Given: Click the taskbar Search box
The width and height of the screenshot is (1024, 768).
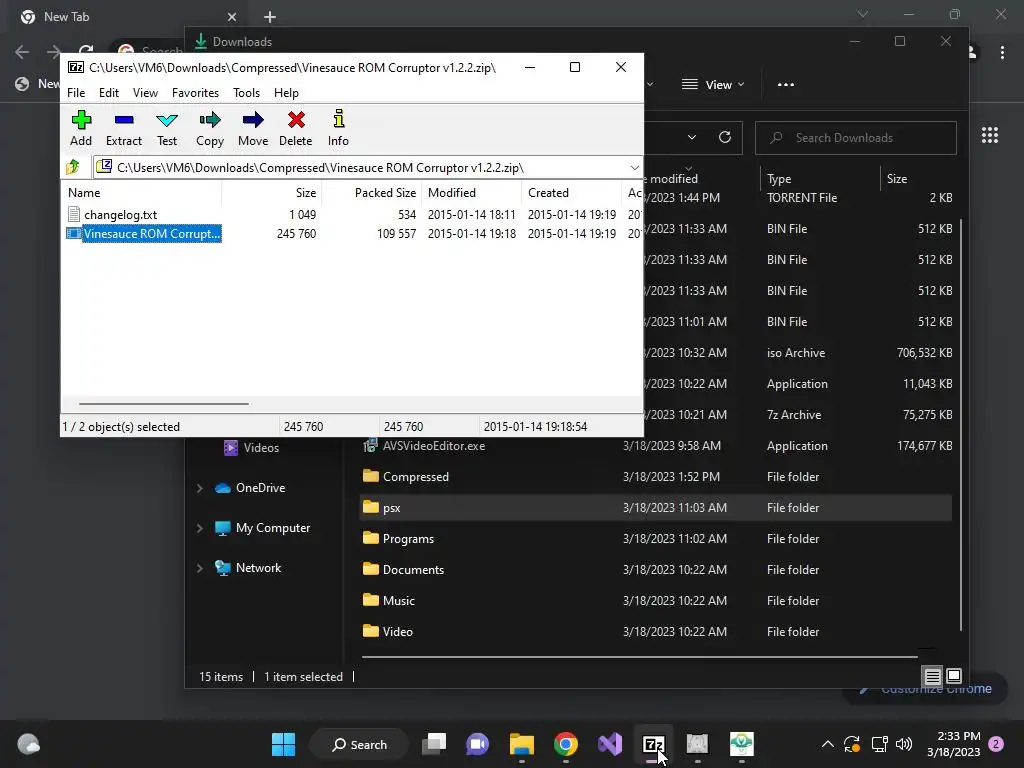Looking at the screenshot, I should click(360, 744).
